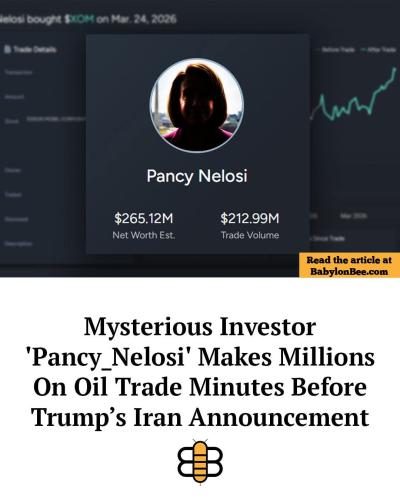Click the Trade Volume label
This screenshot has height=500, width=400.
[250, 235]
